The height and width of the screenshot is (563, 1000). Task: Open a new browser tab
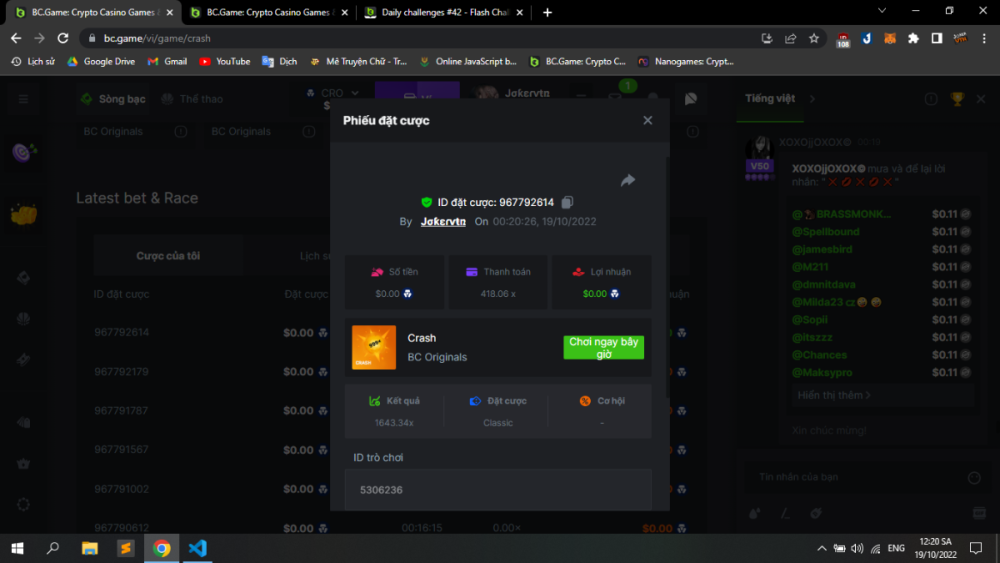coord(547,12)
